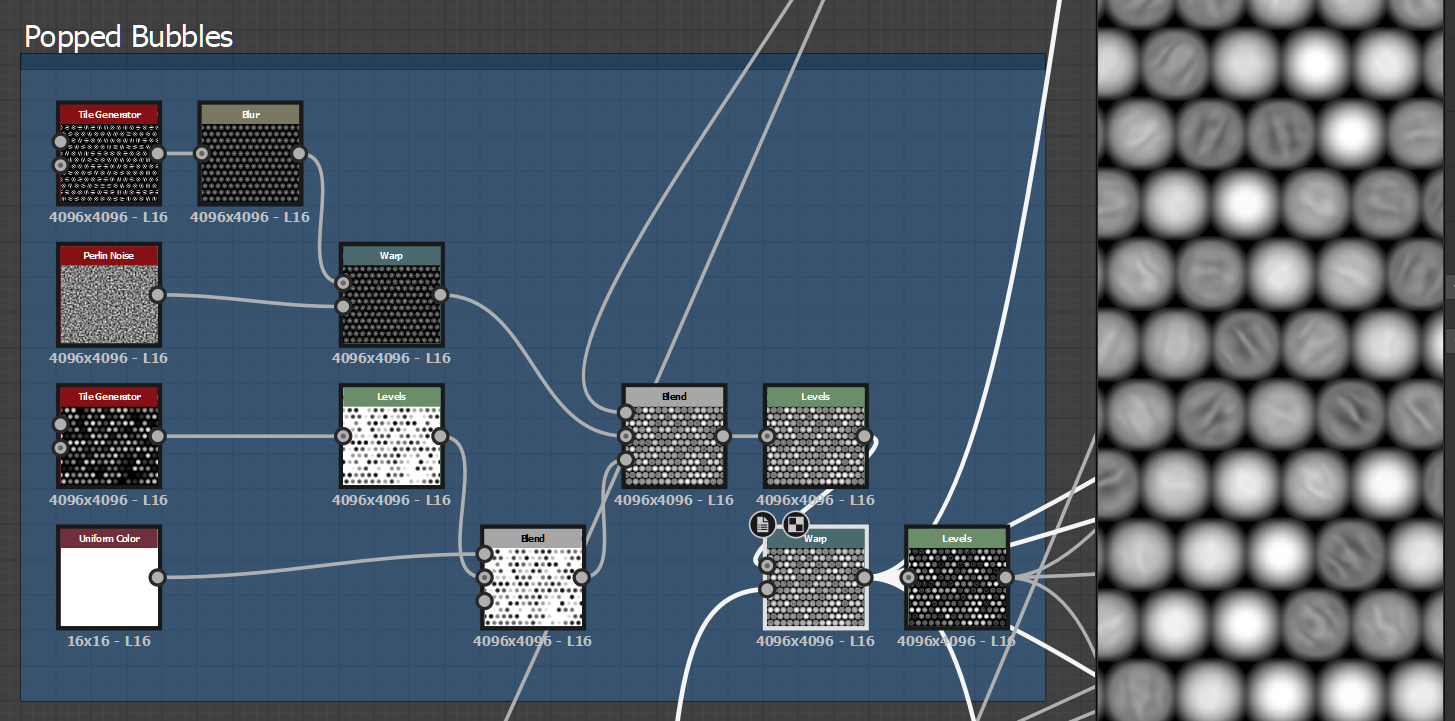Click bottom input connector of Warp beside Perlin Noise
The image size is (1455, 721).
tap(343, 306)
